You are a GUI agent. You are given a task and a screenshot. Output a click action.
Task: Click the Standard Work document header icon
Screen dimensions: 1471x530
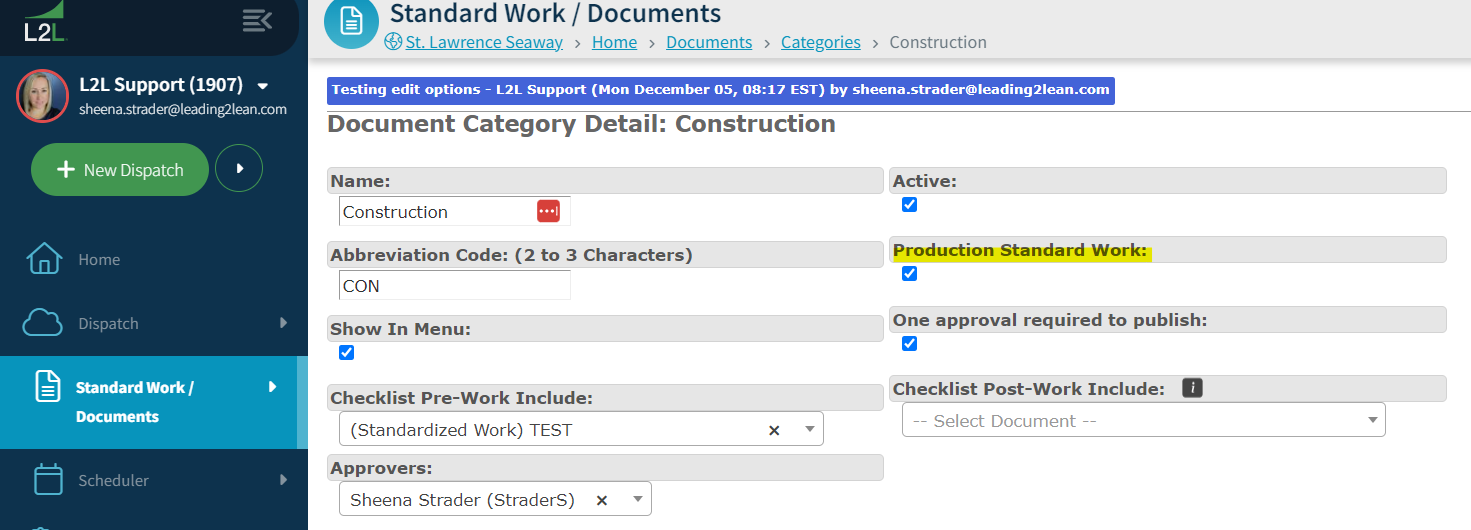(x=352, y=21)
